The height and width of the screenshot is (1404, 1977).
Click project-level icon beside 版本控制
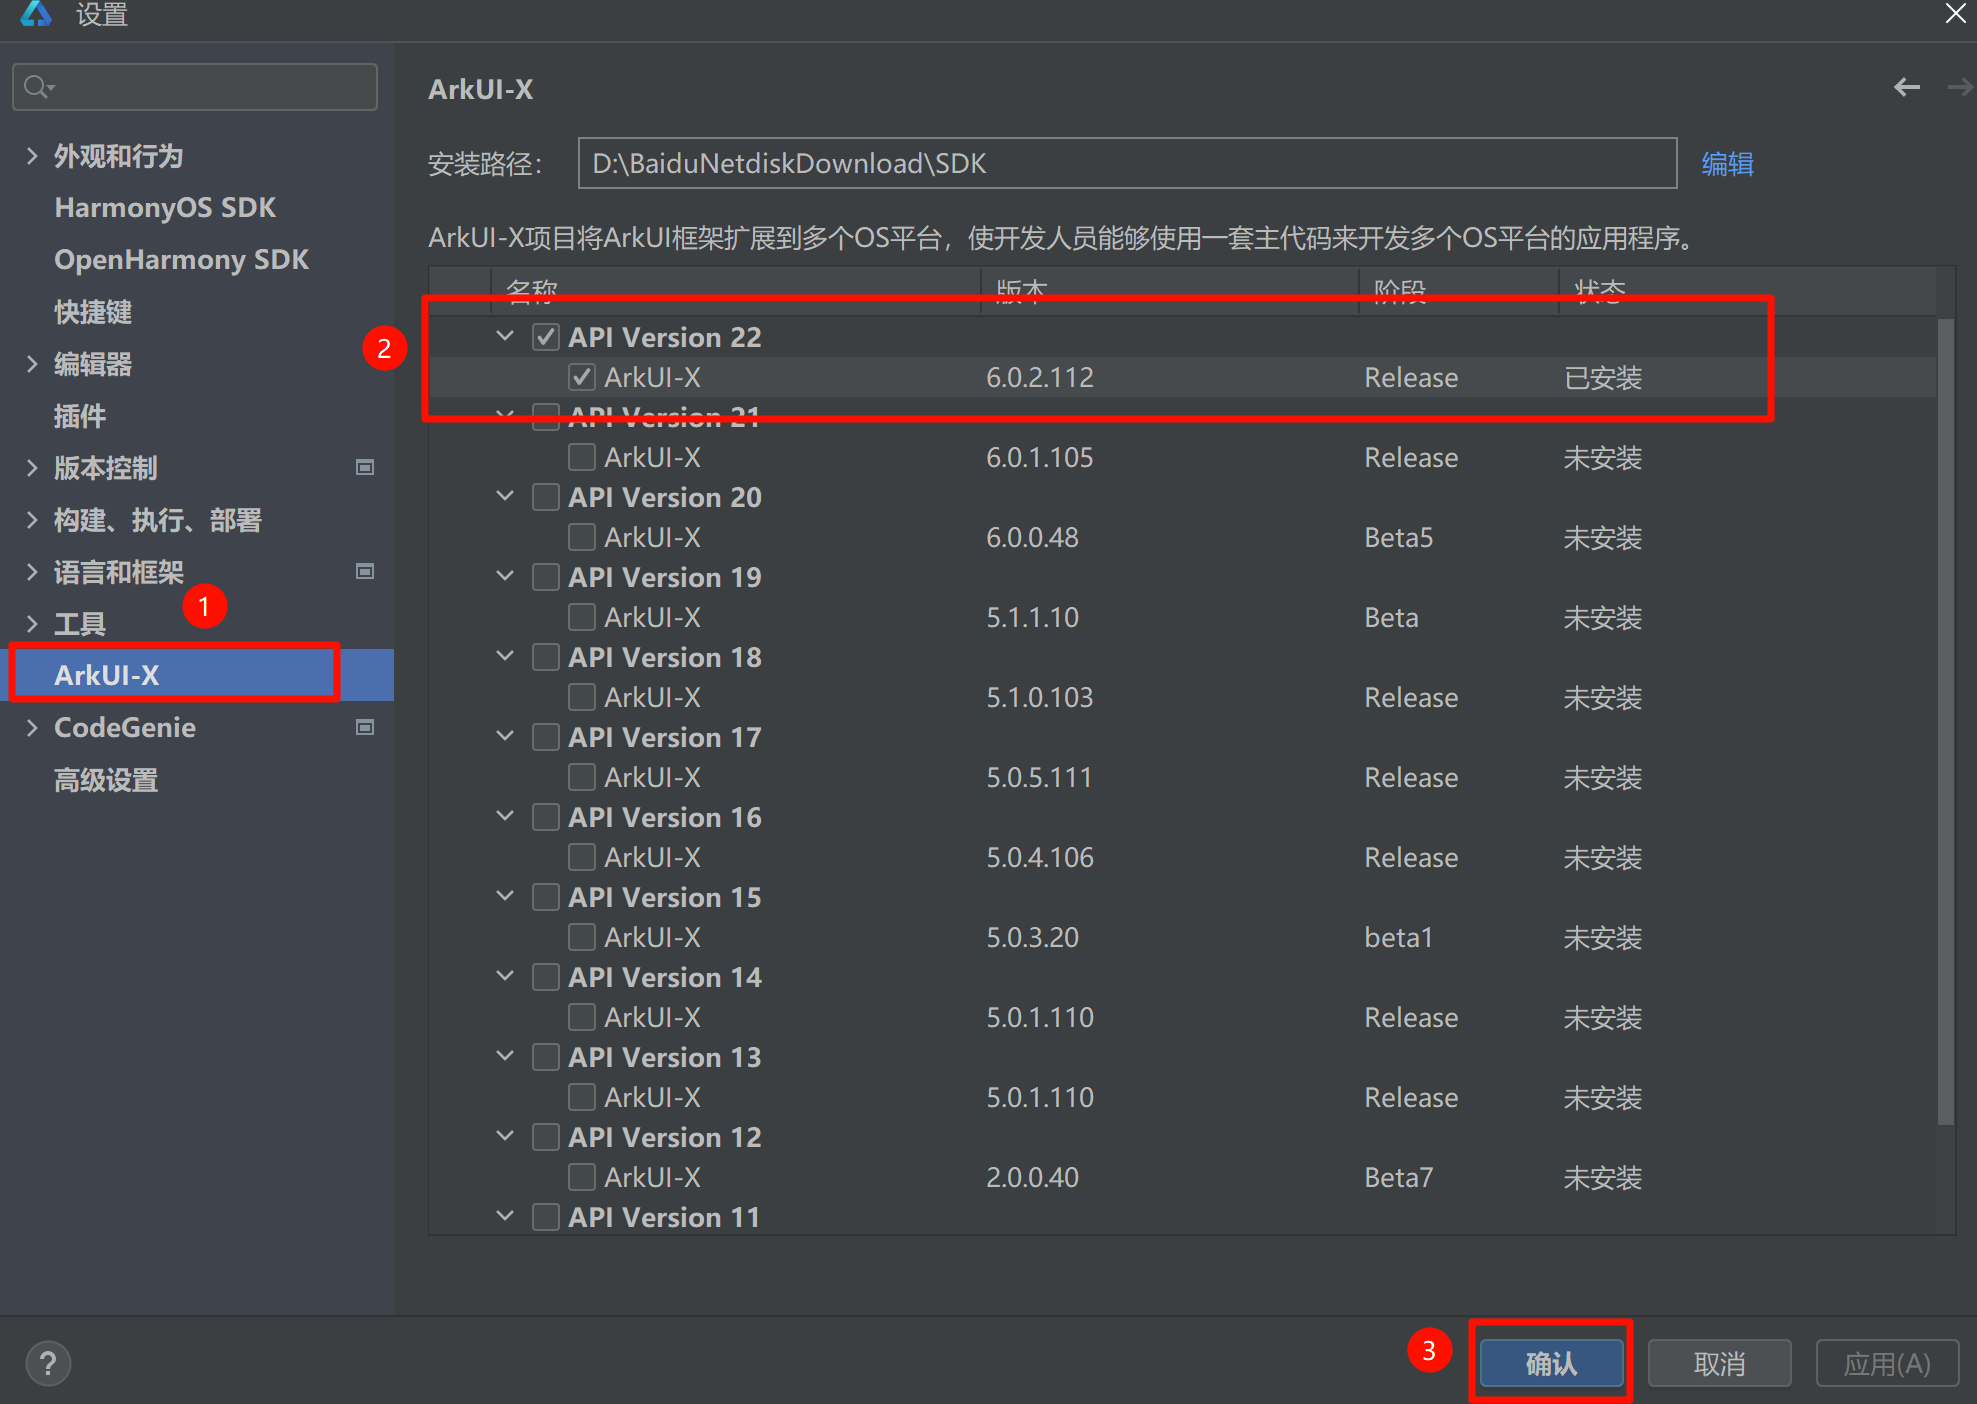[x=365, y=467]
